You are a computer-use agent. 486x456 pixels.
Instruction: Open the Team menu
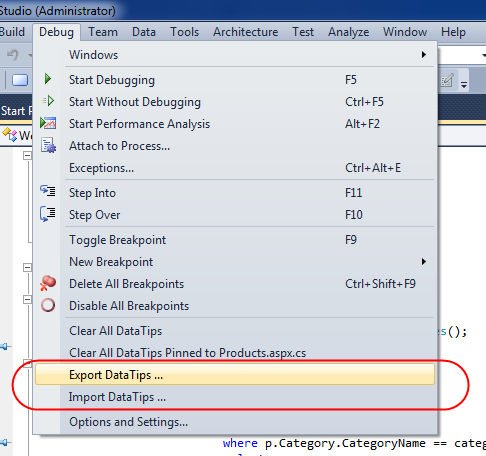click(x=103, y=32)
